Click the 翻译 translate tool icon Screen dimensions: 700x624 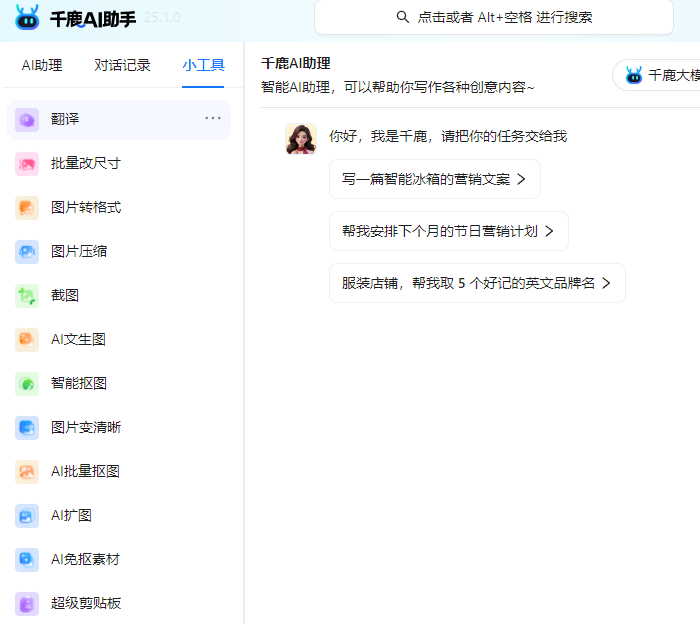click(27, 119)
